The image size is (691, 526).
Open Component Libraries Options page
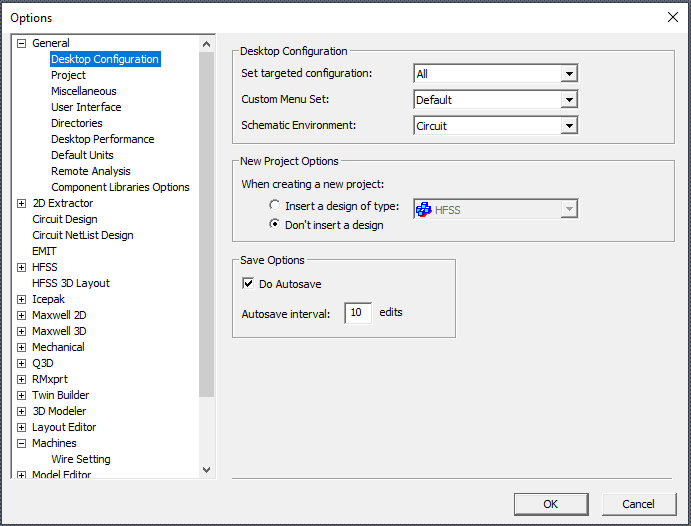tap(120, 187)
